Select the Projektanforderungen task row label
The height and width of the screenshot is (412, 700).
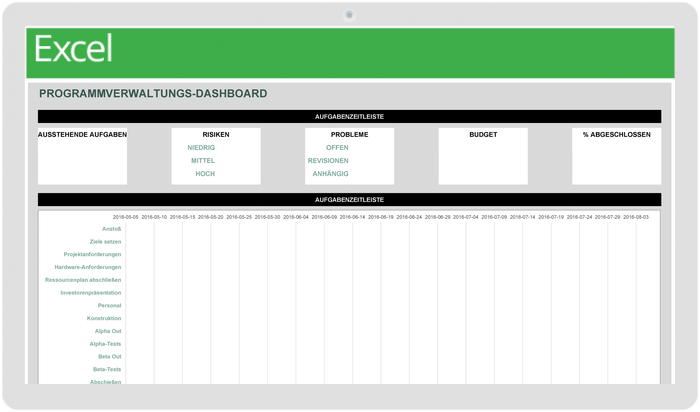(x=92, y=254)
